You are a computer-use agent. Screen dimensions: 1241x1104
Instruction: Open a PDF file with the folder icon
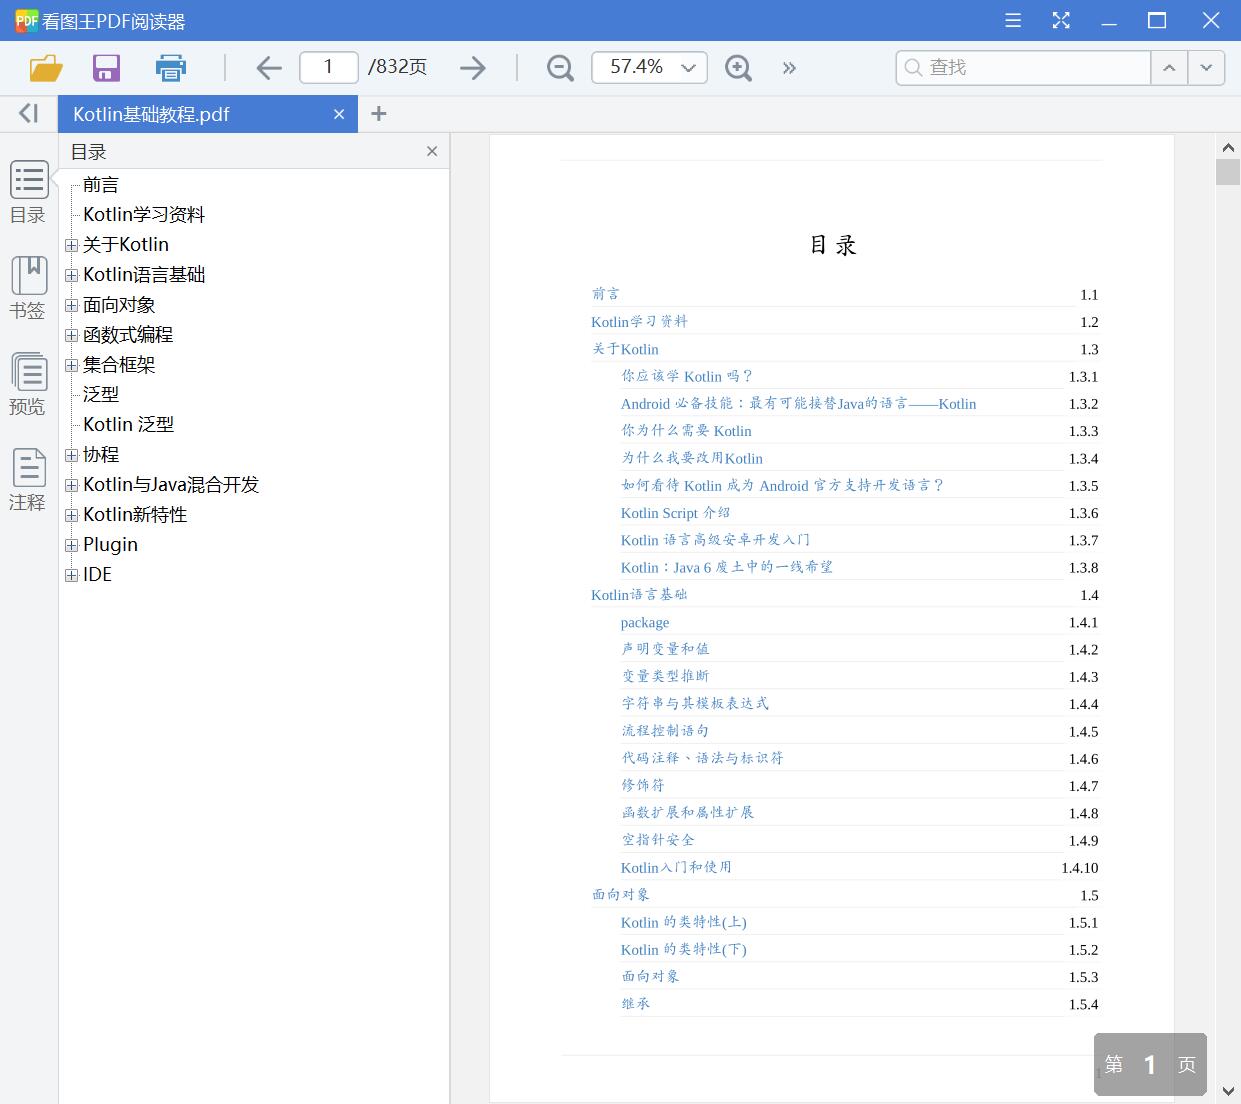45,67
